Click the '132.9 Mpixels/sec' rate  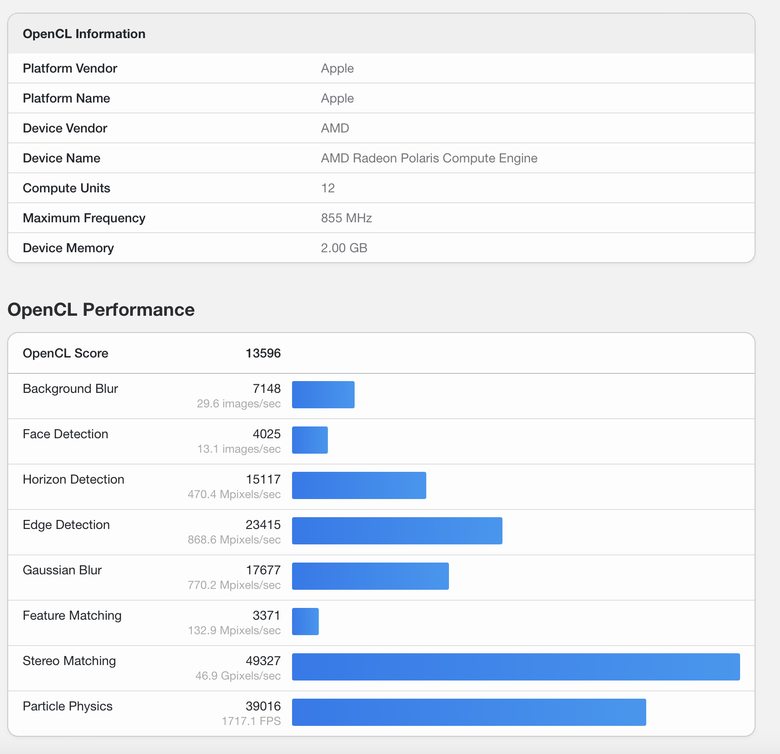click(x=234, y=630)
